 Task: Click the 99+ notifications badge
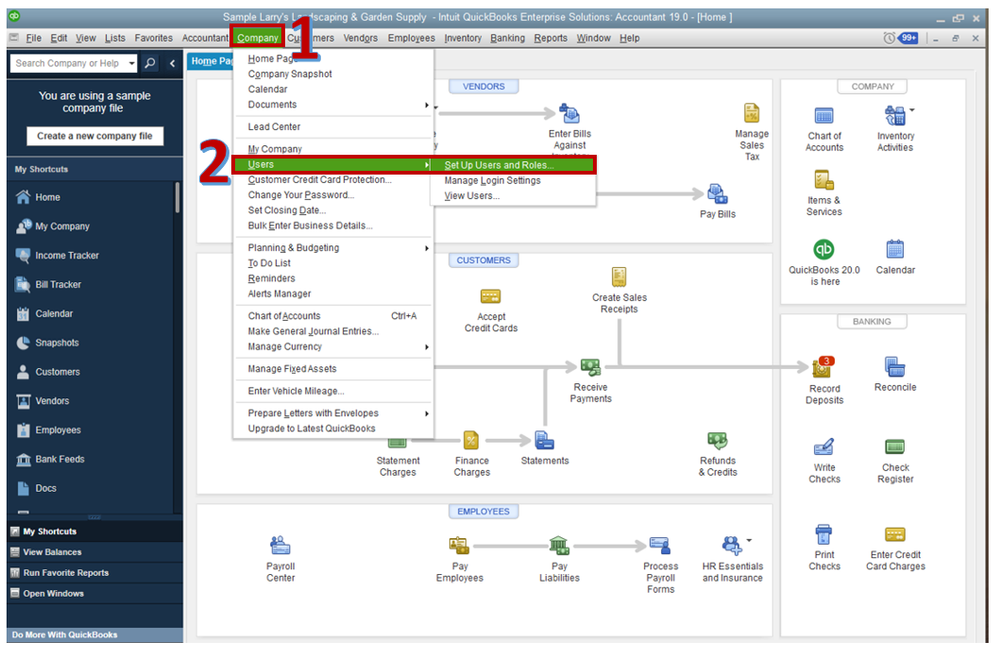pyautogui.click(x=908, y=38)
